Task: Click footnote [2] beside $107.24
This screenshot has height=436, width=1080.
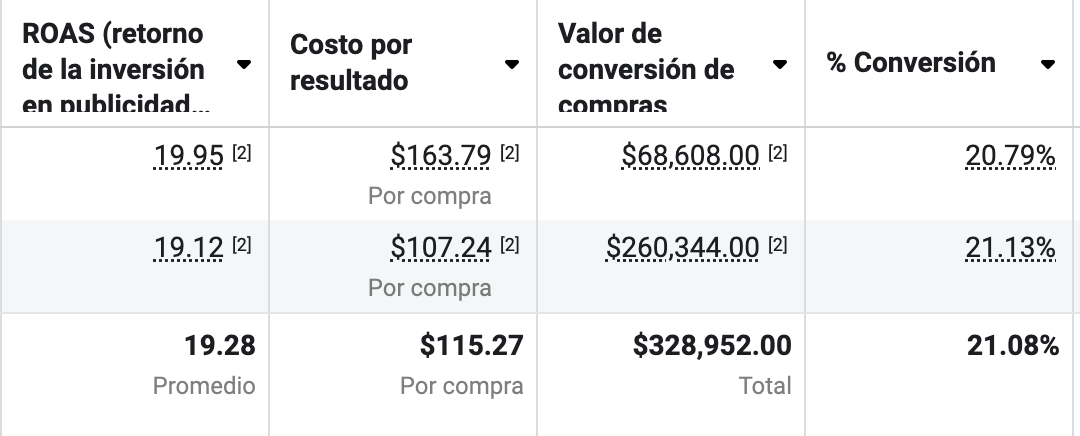Action: point(509,244)
